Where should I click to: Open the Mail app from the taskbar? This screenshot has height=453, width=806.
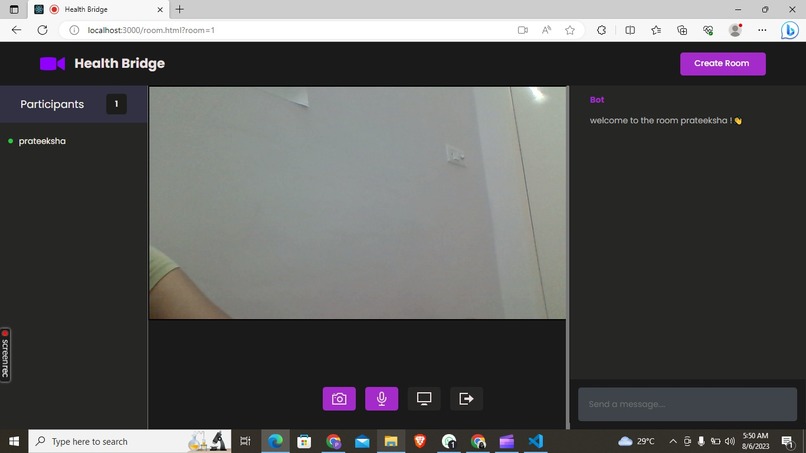[x=362, y=441]
